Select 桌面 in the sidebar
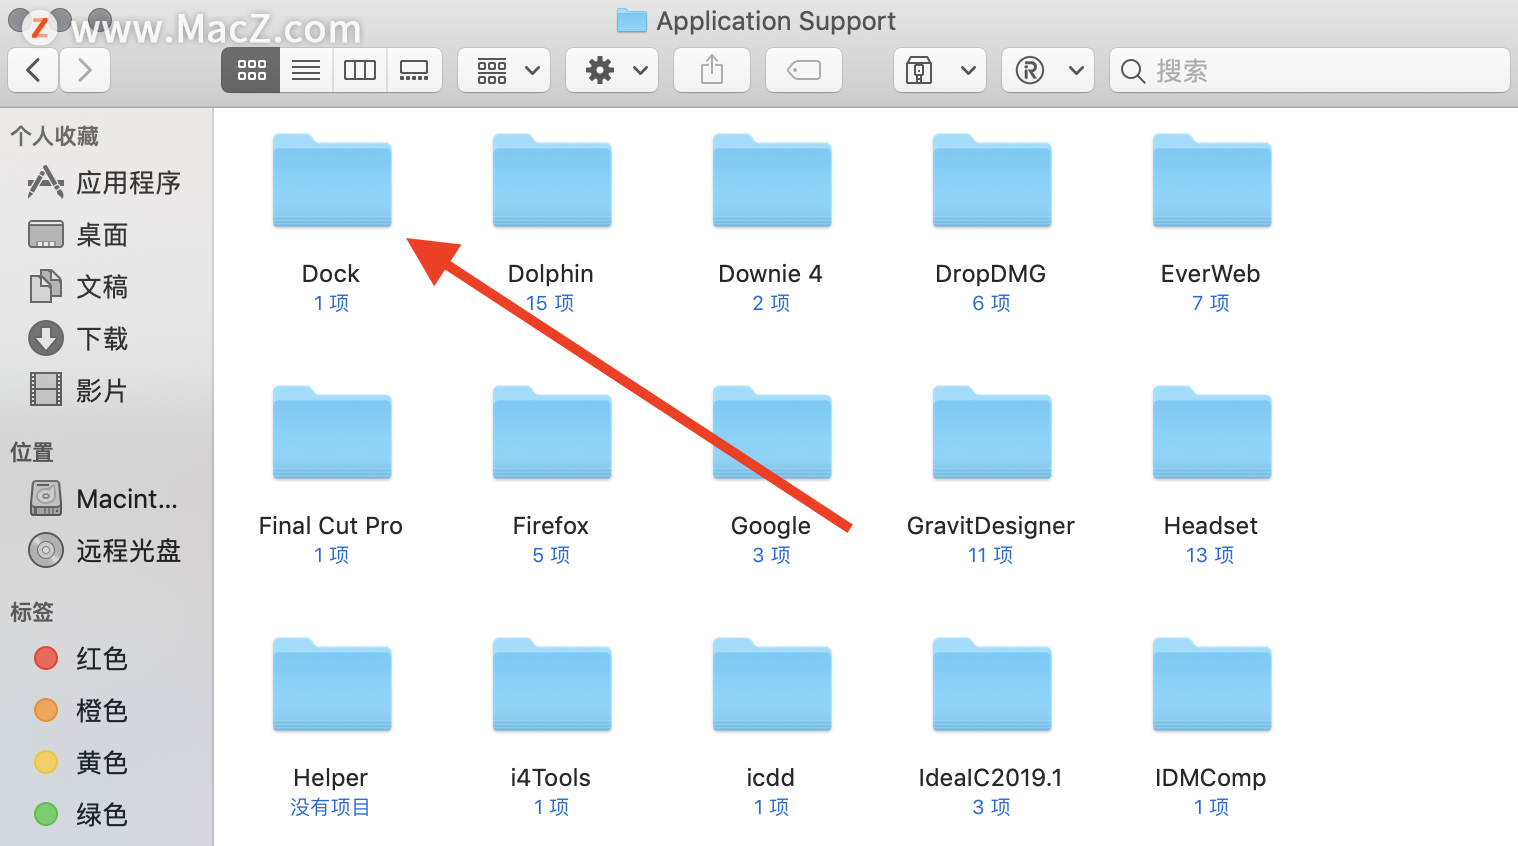Image resolution: width=1518 pixels, height=846 pixels. (x=106, y=235)
